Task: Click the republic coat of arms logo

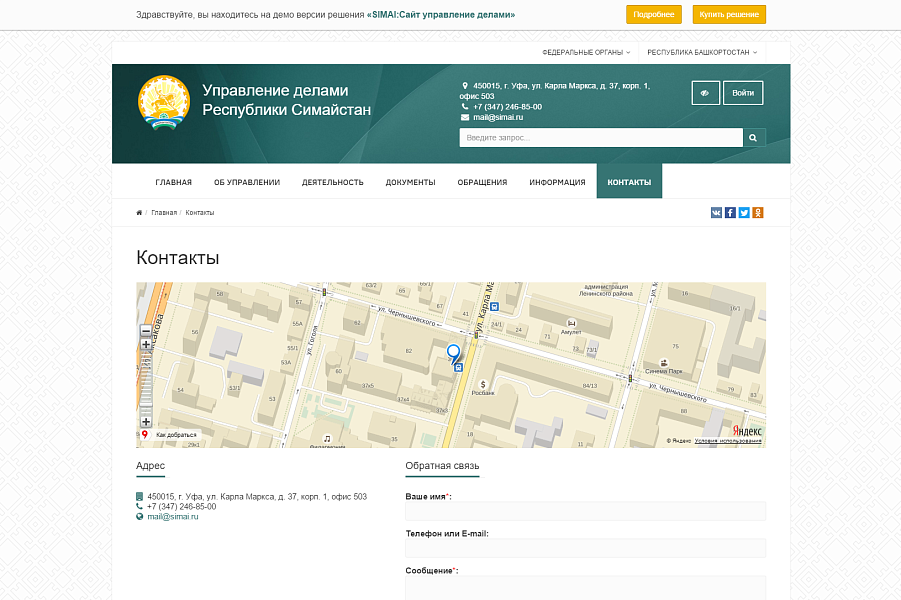Action: click(x=163, y=102)
